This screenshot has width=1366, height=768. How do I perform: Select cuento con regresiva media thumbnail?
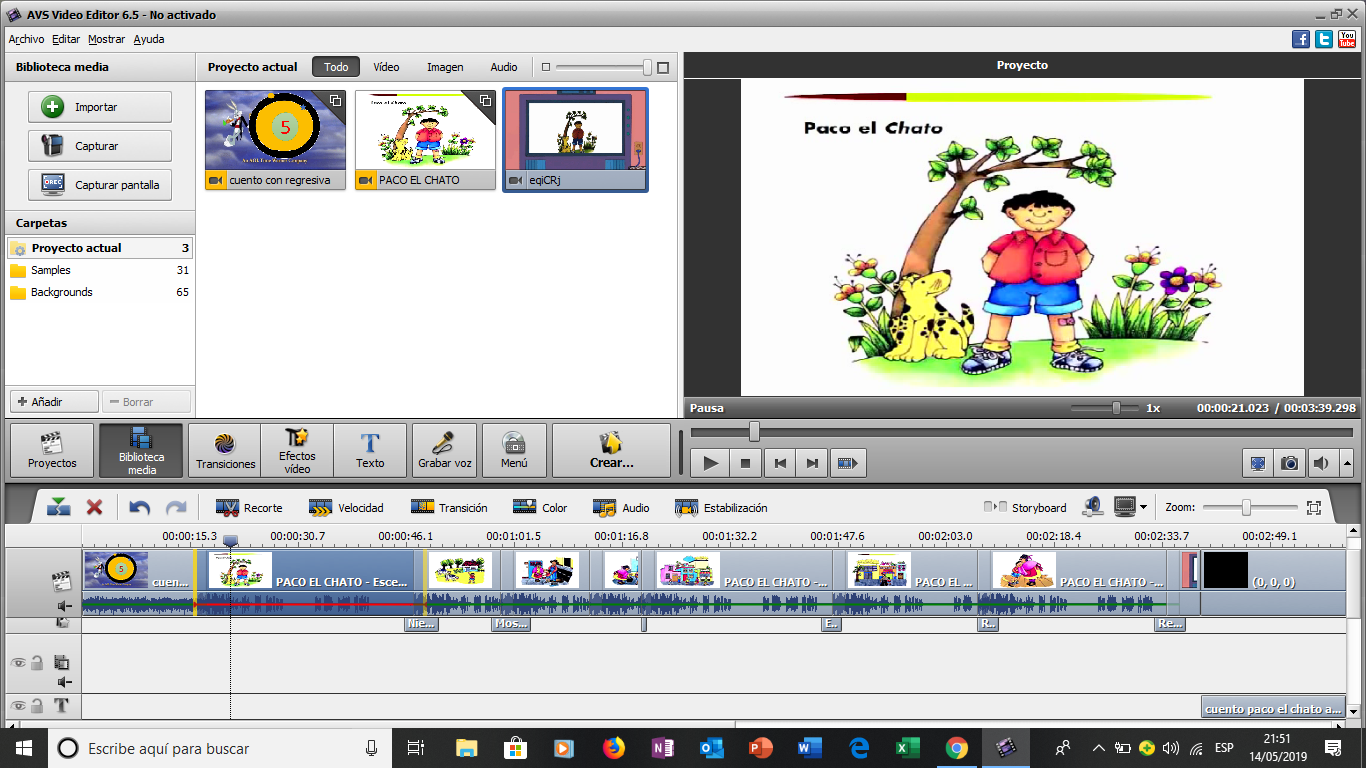point(275,139)
